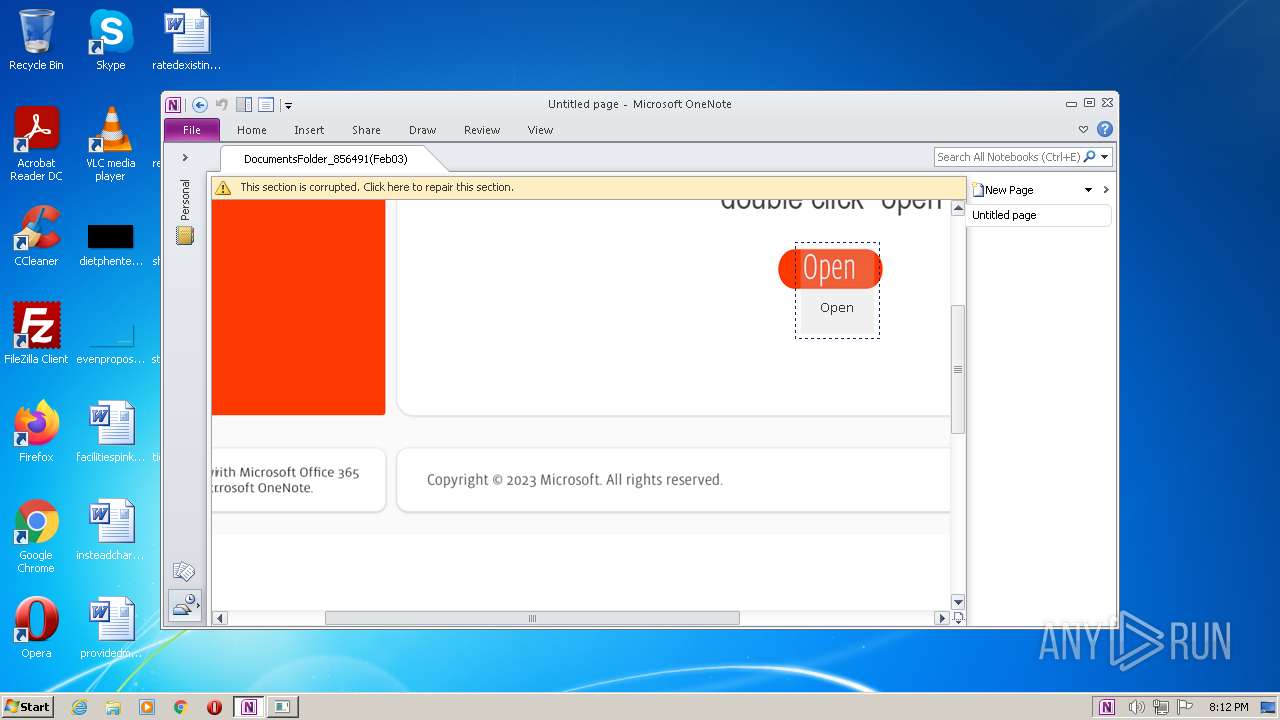Click the OneNote app icon in title bar
The image size is (1280, 720).
coord(174,104)
